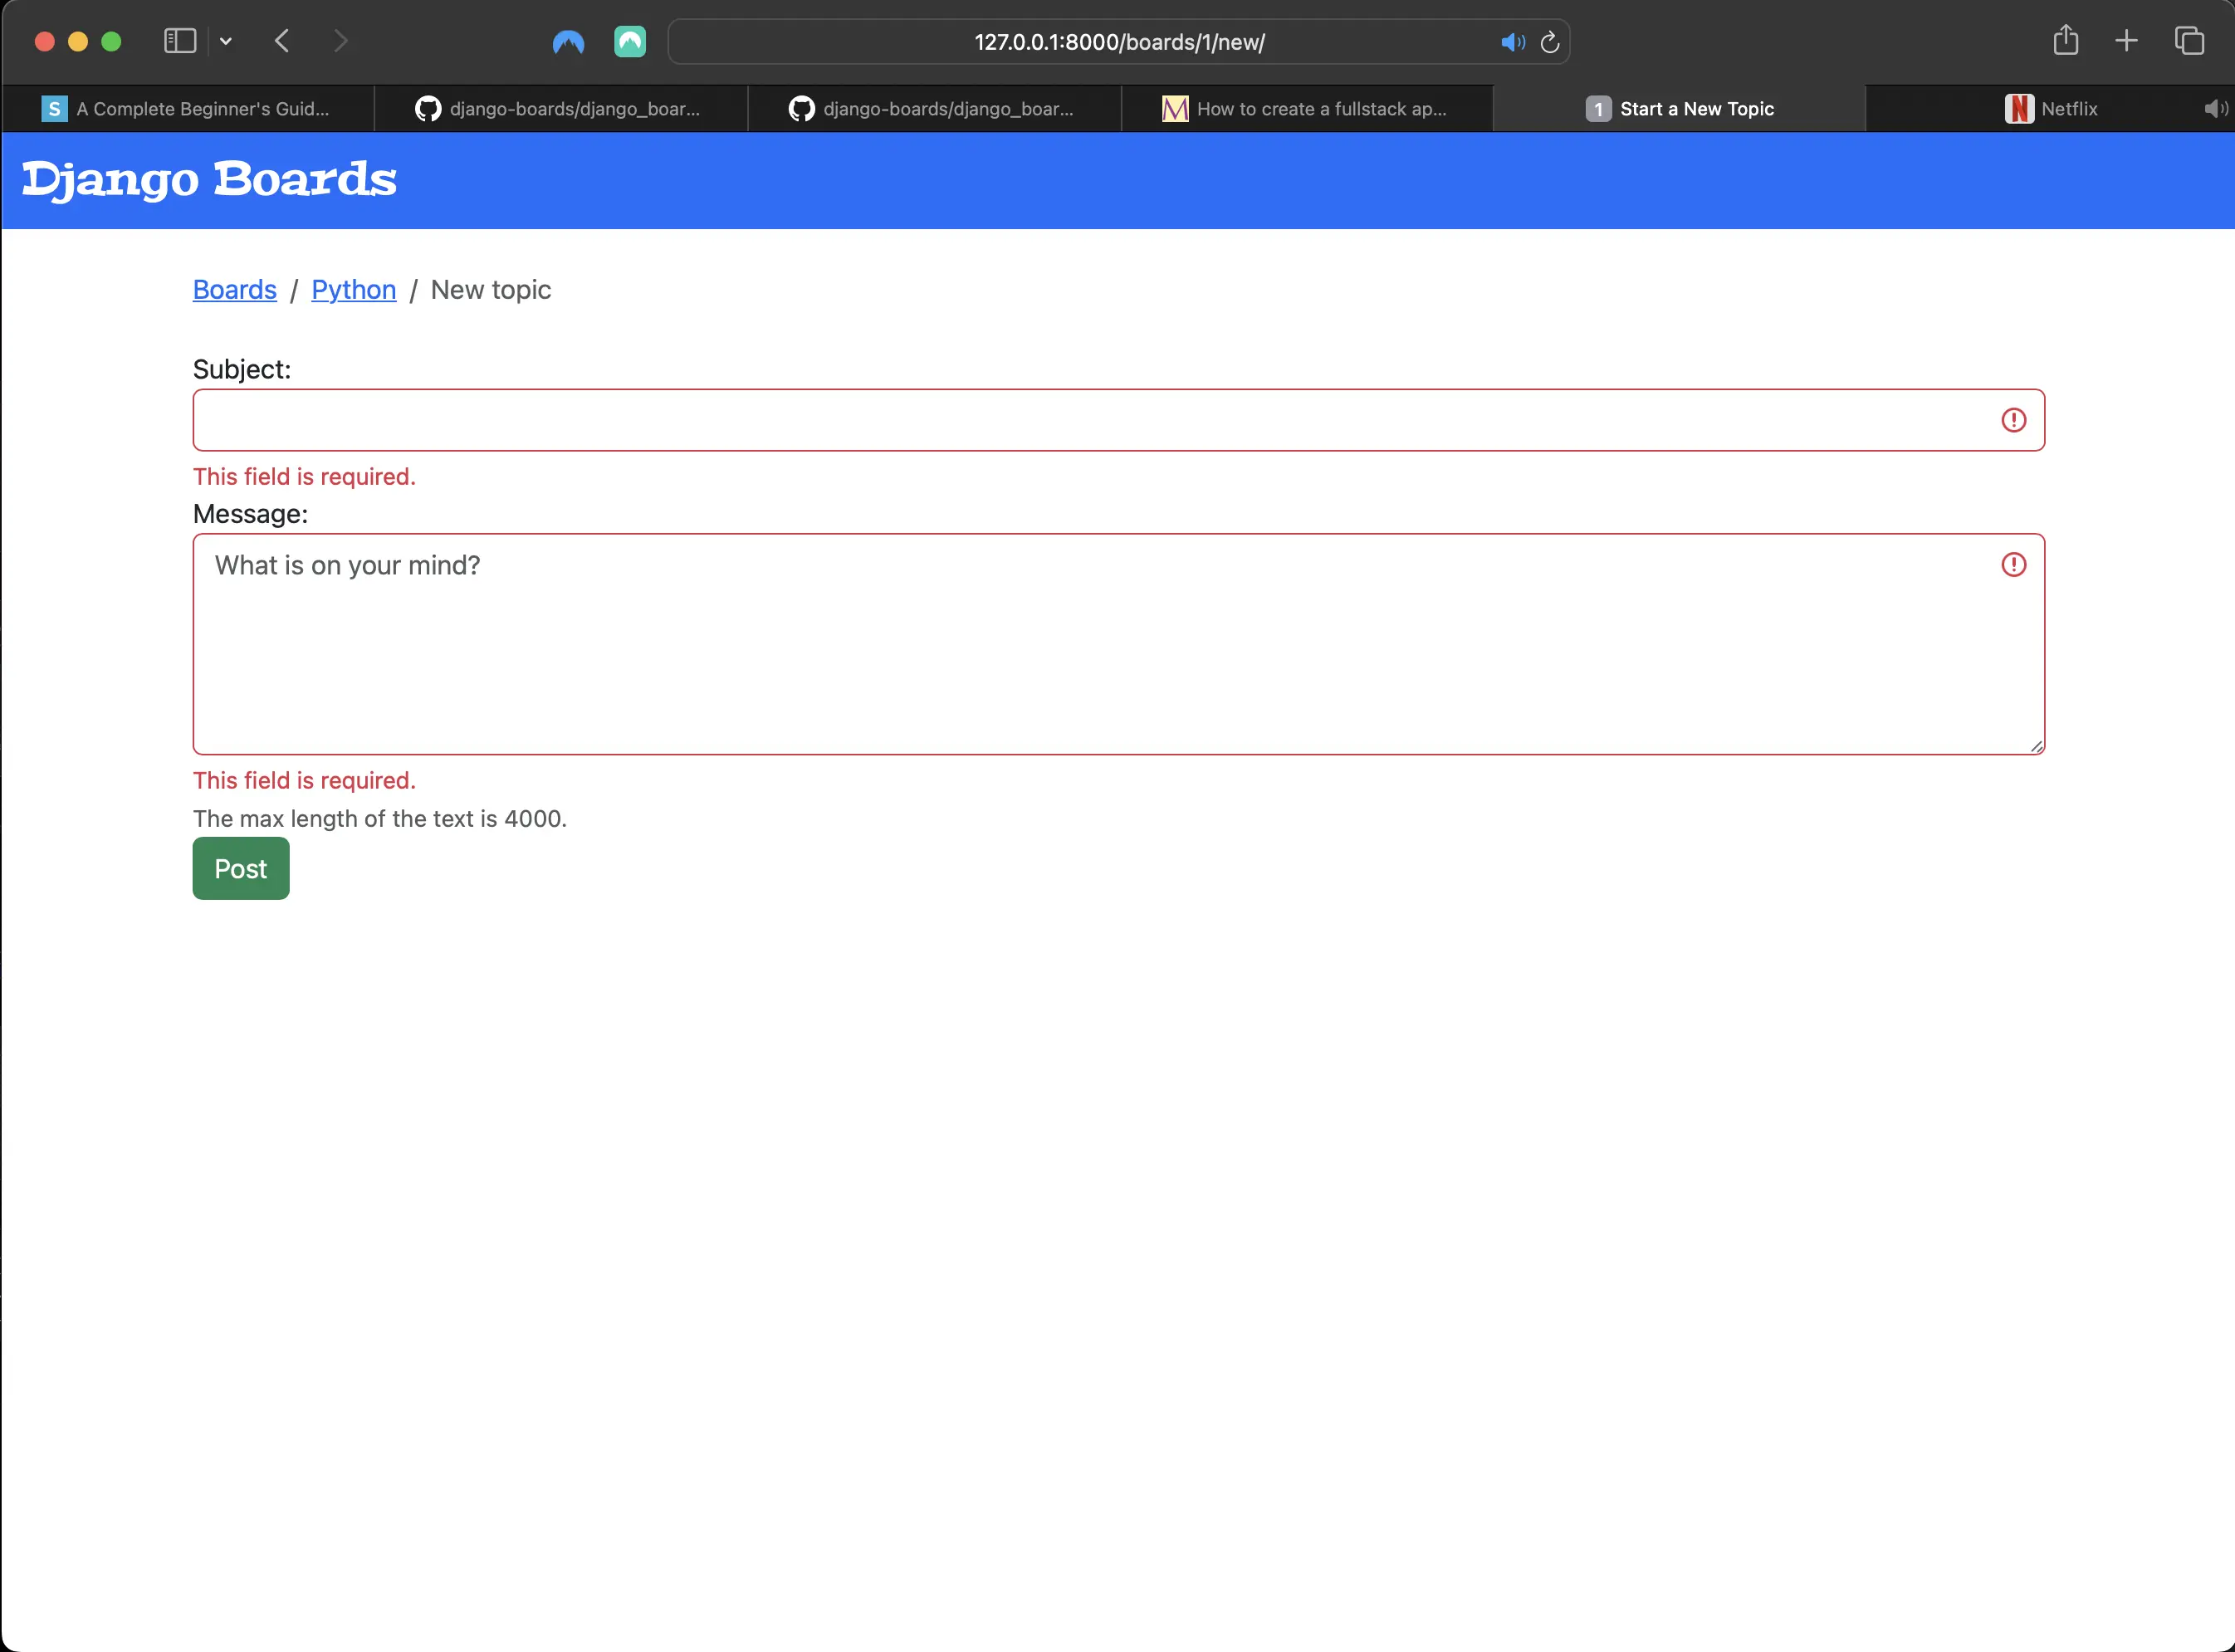Mute the Netflix tab speaker icon

point(2215,109)
